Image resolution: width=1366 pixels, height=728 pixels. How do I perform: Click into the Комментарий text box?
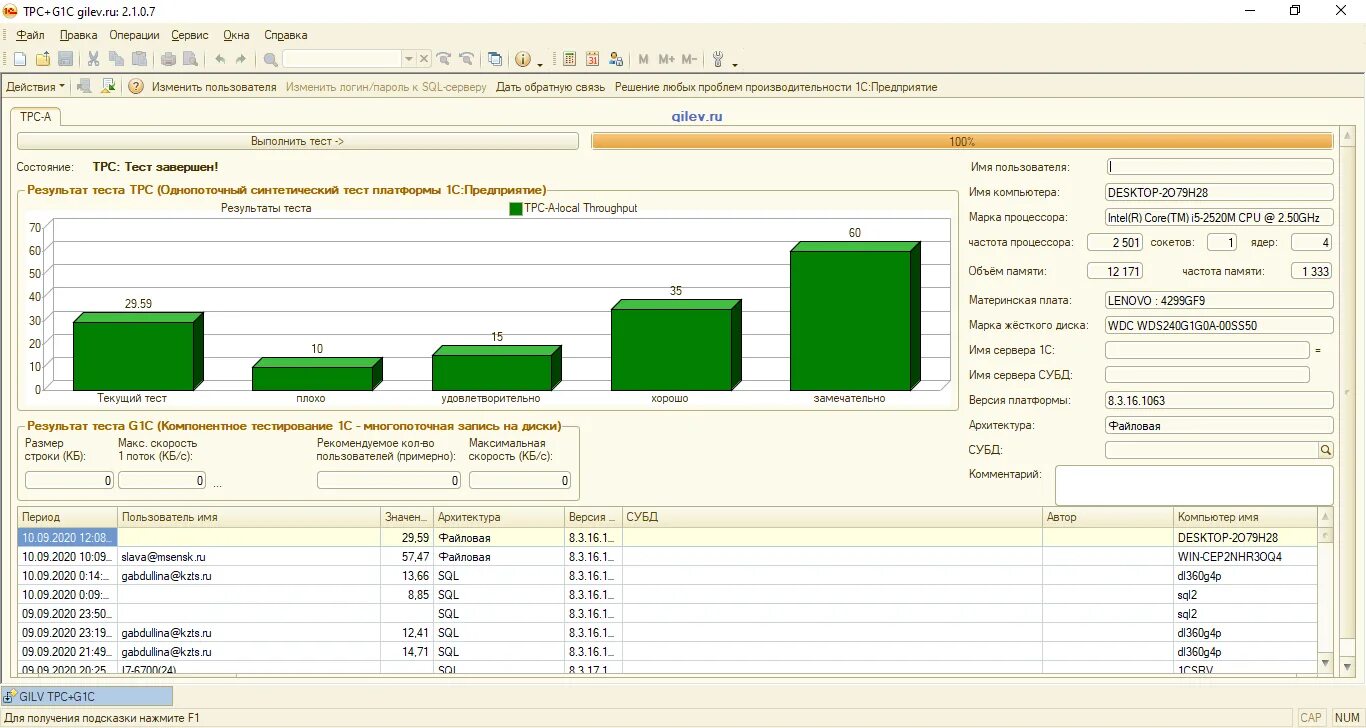coord(1194,485)
